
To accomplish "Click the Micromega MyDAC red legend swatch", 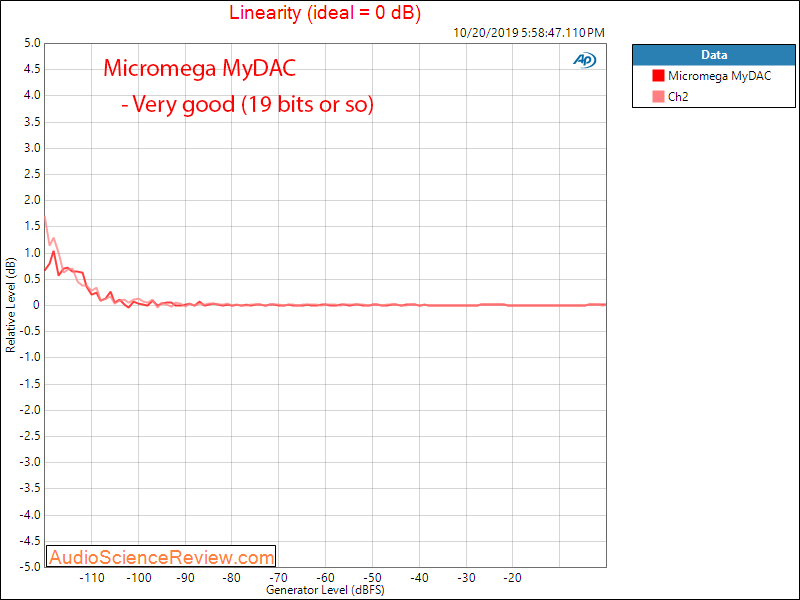I will [x=658, y=76].
